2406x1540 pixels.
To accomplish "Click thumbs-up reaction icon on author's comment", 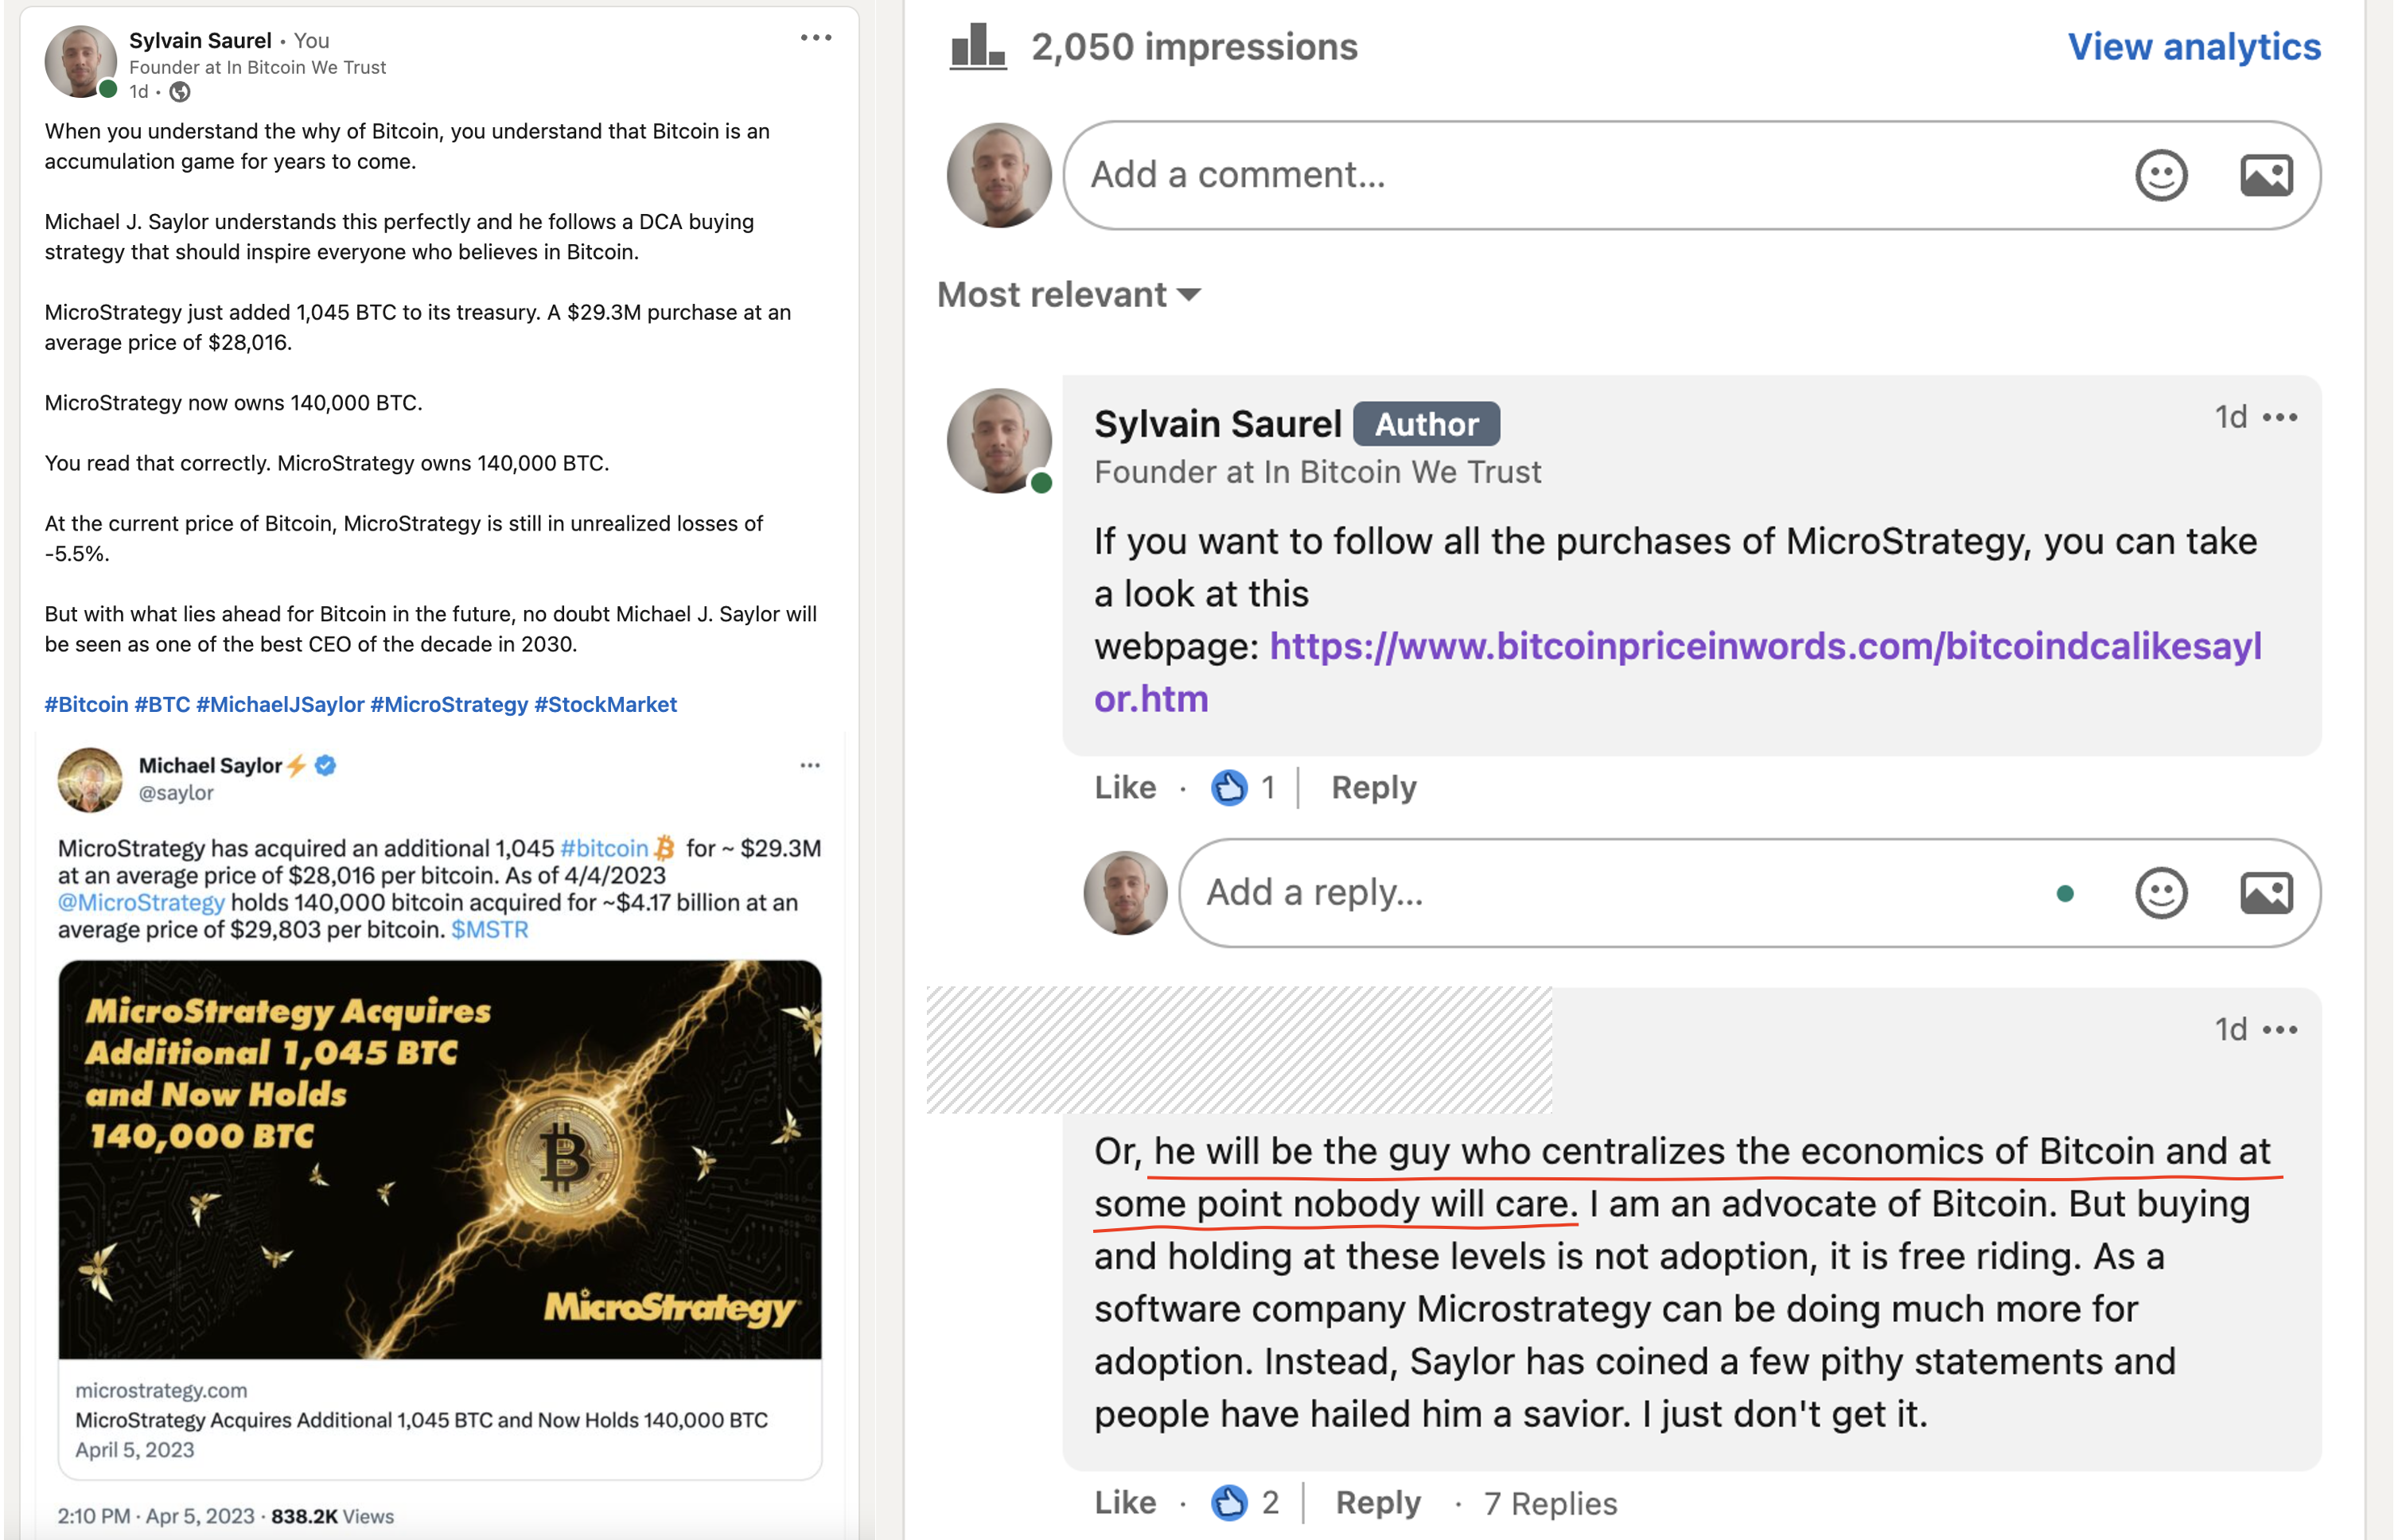I will [1229, 788].
